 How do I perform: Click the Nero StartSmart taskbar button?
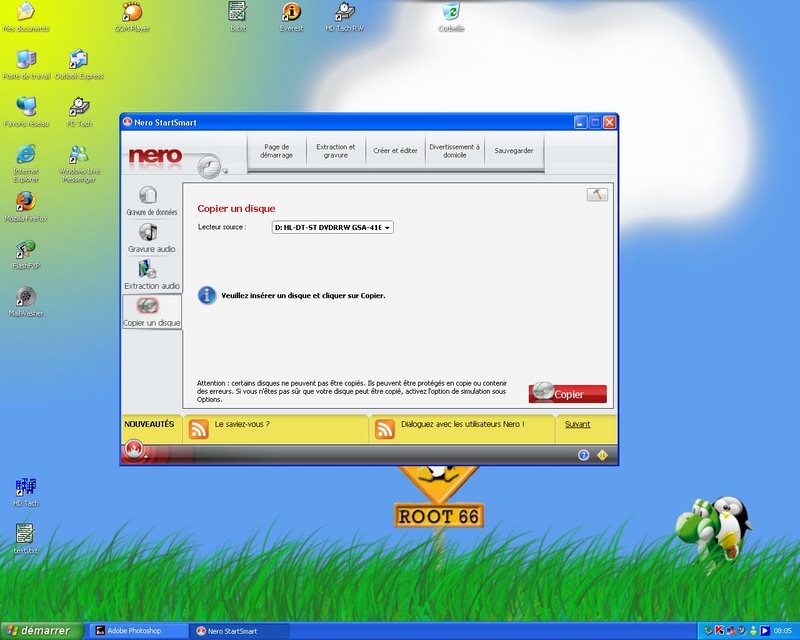coord(240,631)
